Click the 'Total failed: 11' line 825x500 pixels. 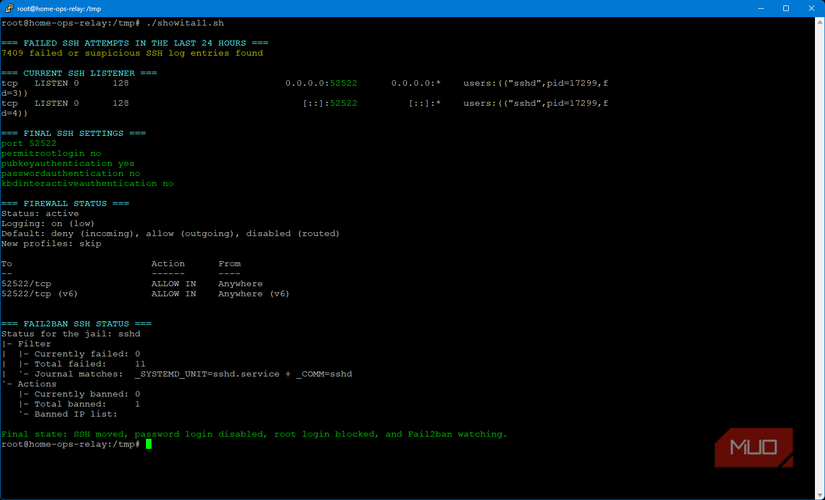point(82,364)
